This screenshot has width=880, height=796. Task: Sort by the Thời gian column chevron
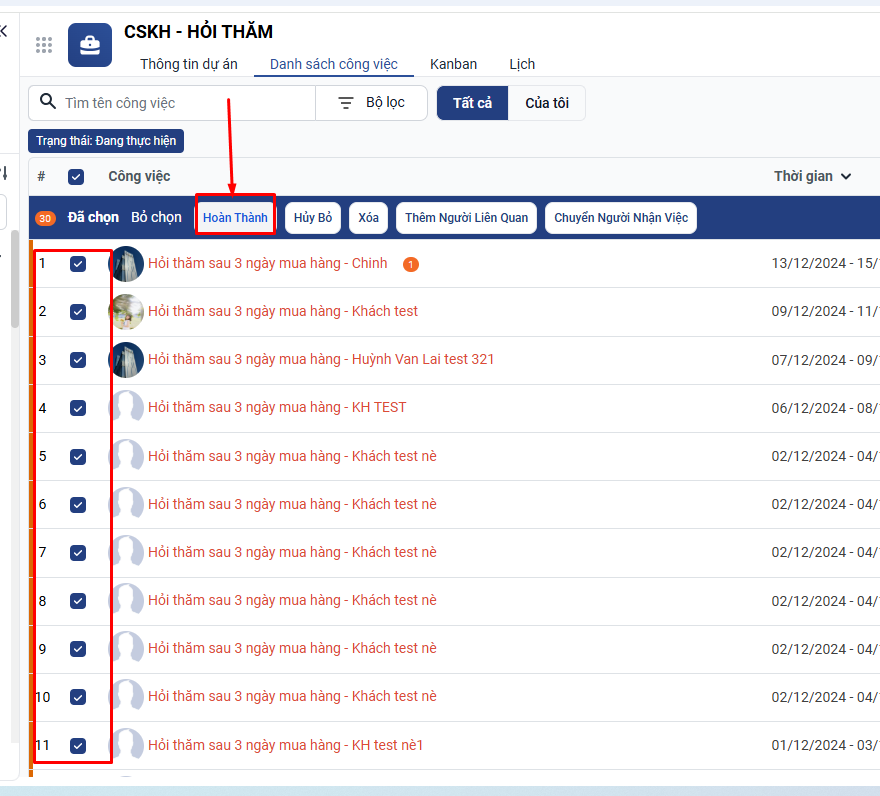click(846, 177)
